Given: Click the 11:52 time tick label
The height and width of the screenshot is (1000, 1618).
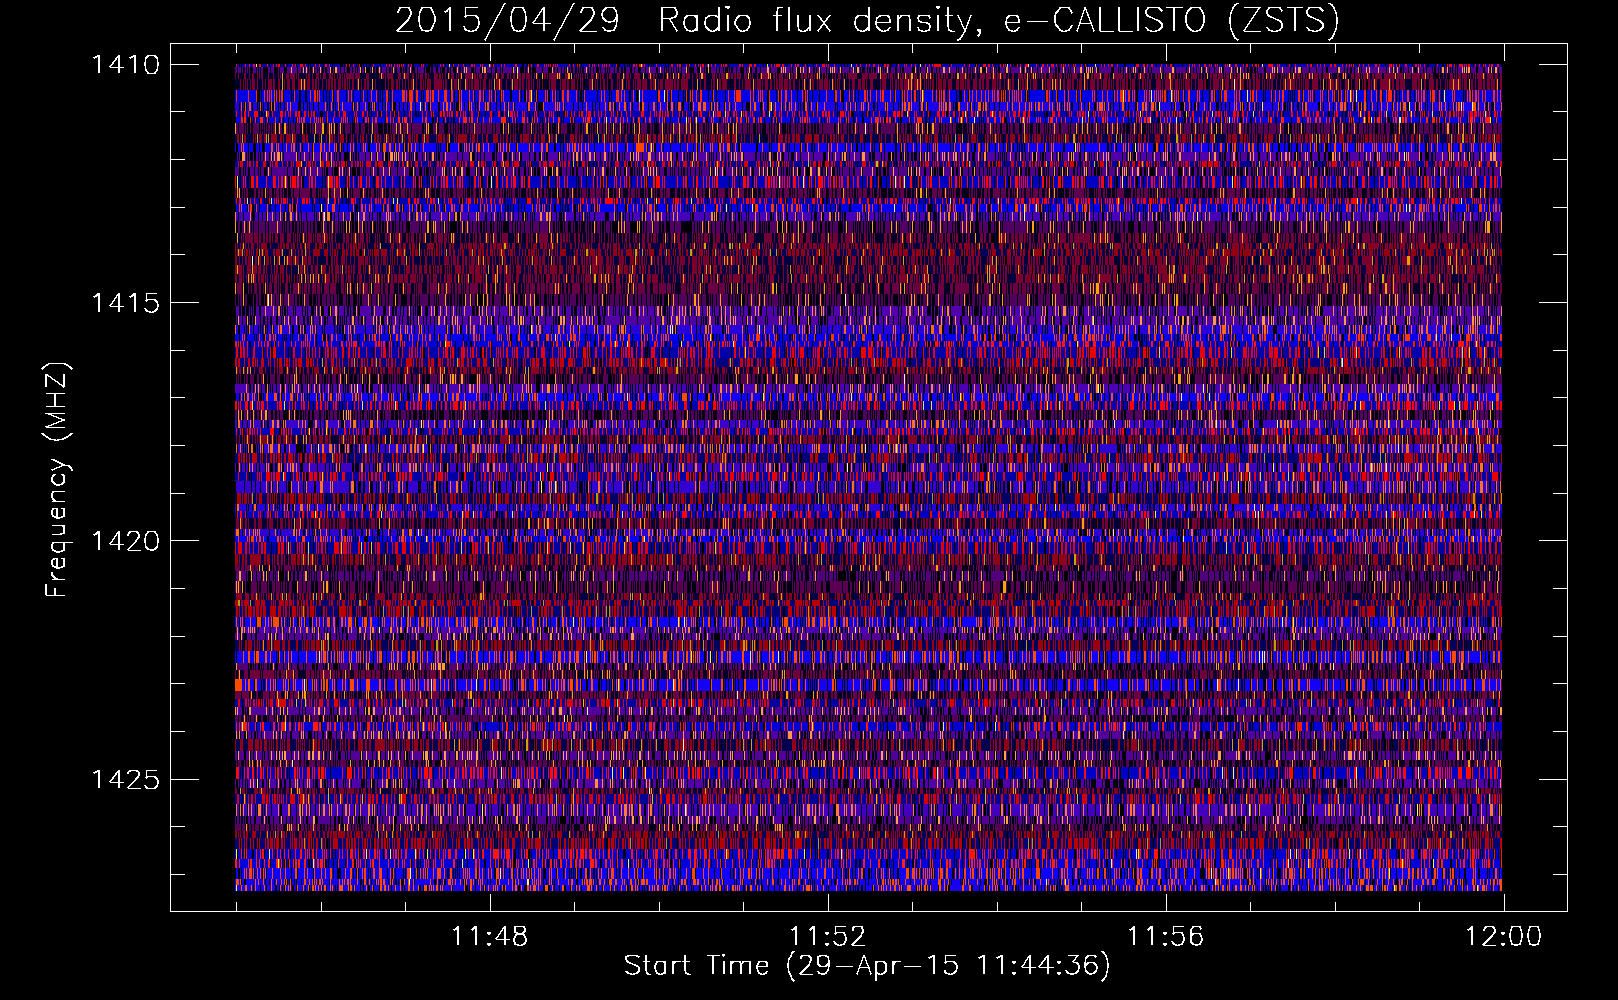Looking at the screenshot, I should (827, 937).
